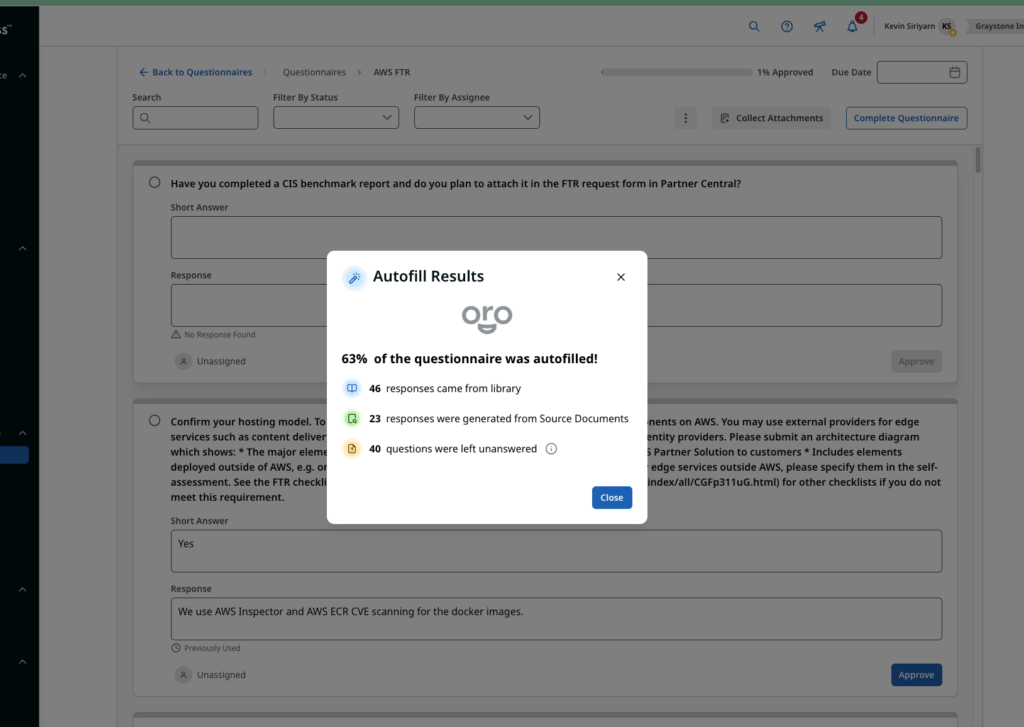Image resolution: width=1024 pixels, height=727 pixels.
Task: Click the page vertical scrollbar
Action: (978, 160)
